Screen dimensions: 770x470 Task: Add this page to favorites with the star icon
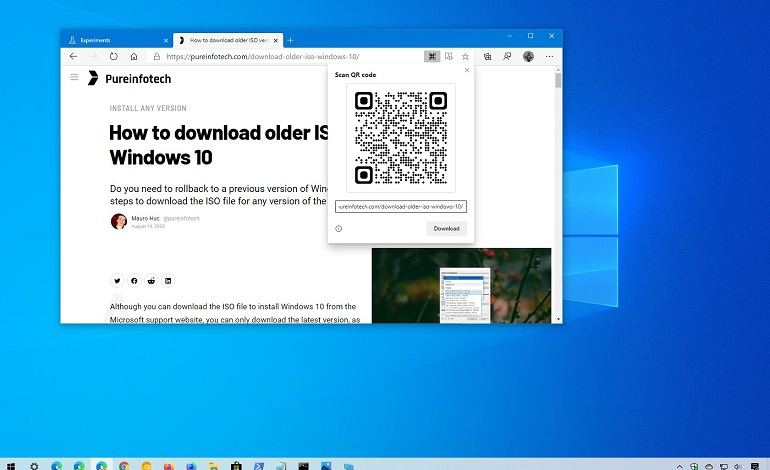click(x=465, y=56)
